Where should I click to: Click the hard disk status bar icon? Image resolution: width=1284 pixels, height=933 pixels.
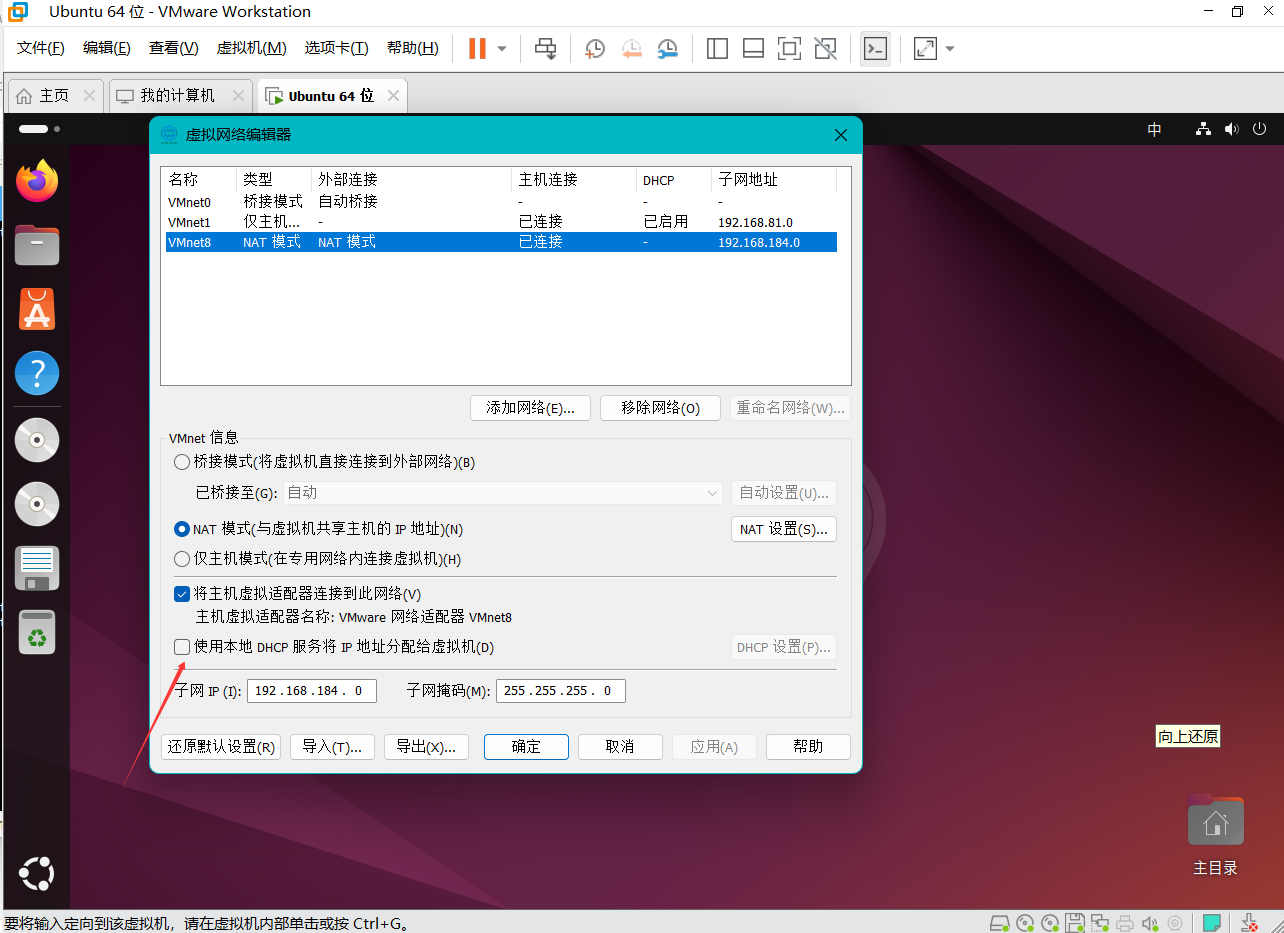click(999, 922)
